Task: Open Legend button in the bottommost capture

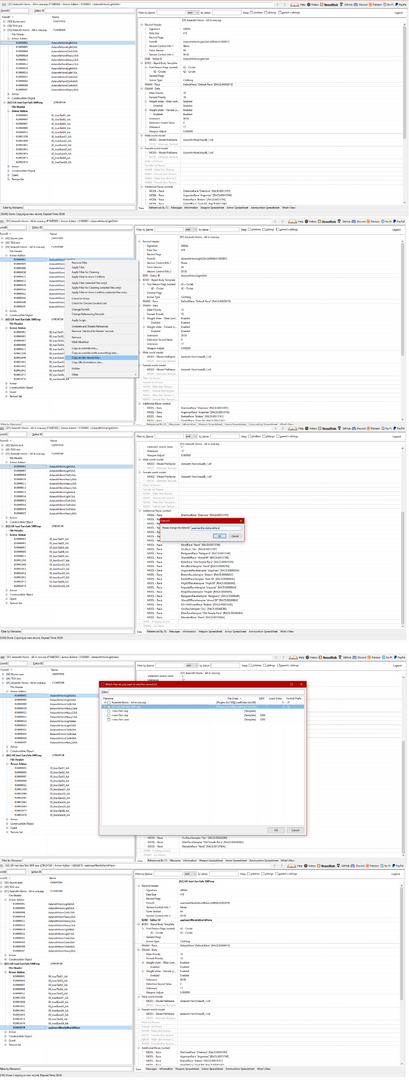Action: coord(395,875)
